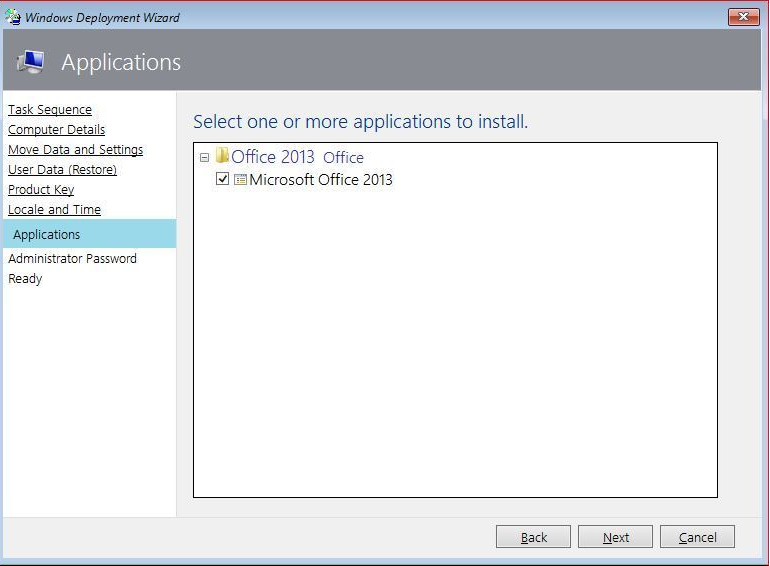This screenshot has height=566, width=770.
Task: Click the Ready step in sidebar
Action: coord(25,279)
